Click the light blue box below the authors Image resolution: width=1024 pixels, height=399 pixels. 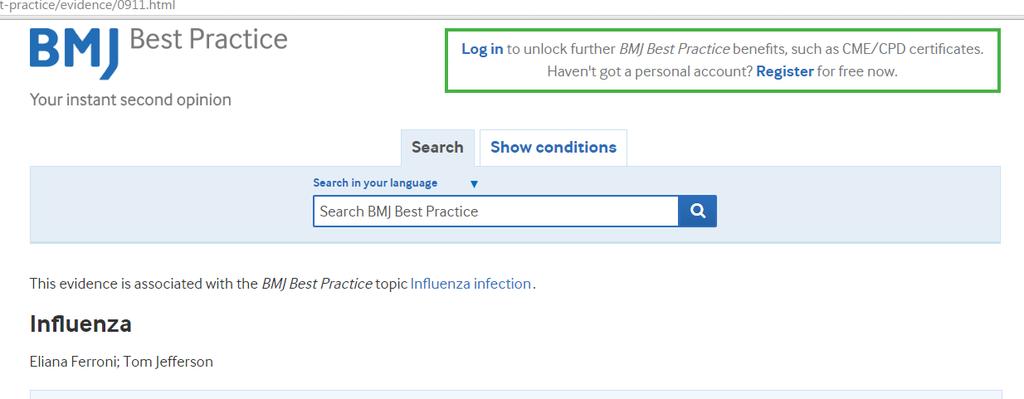[515, 394]
